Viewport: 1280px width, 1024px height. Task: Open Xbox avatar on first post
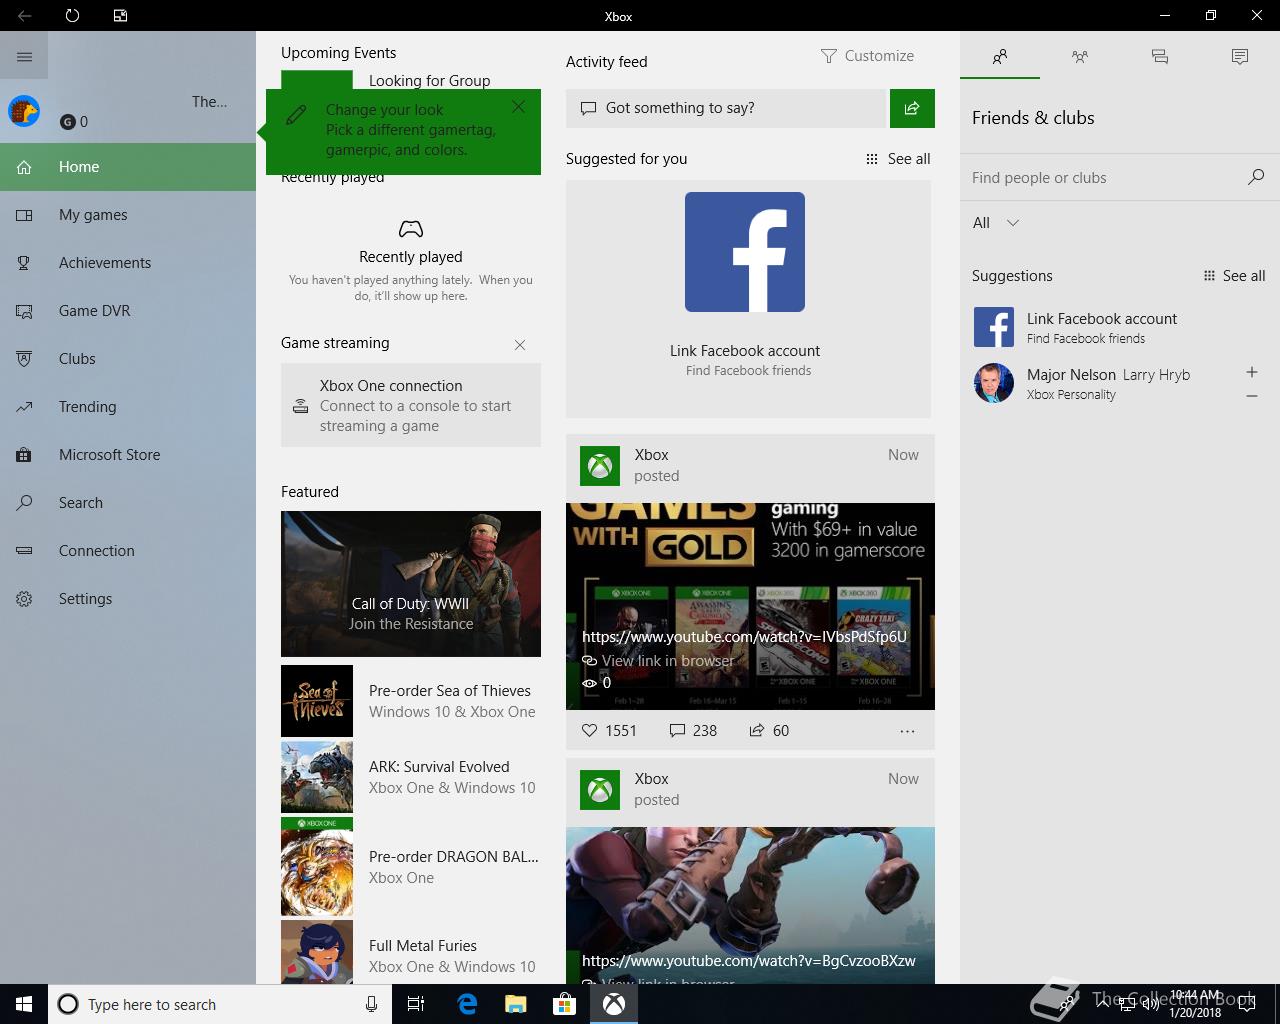tap(600, 466)
